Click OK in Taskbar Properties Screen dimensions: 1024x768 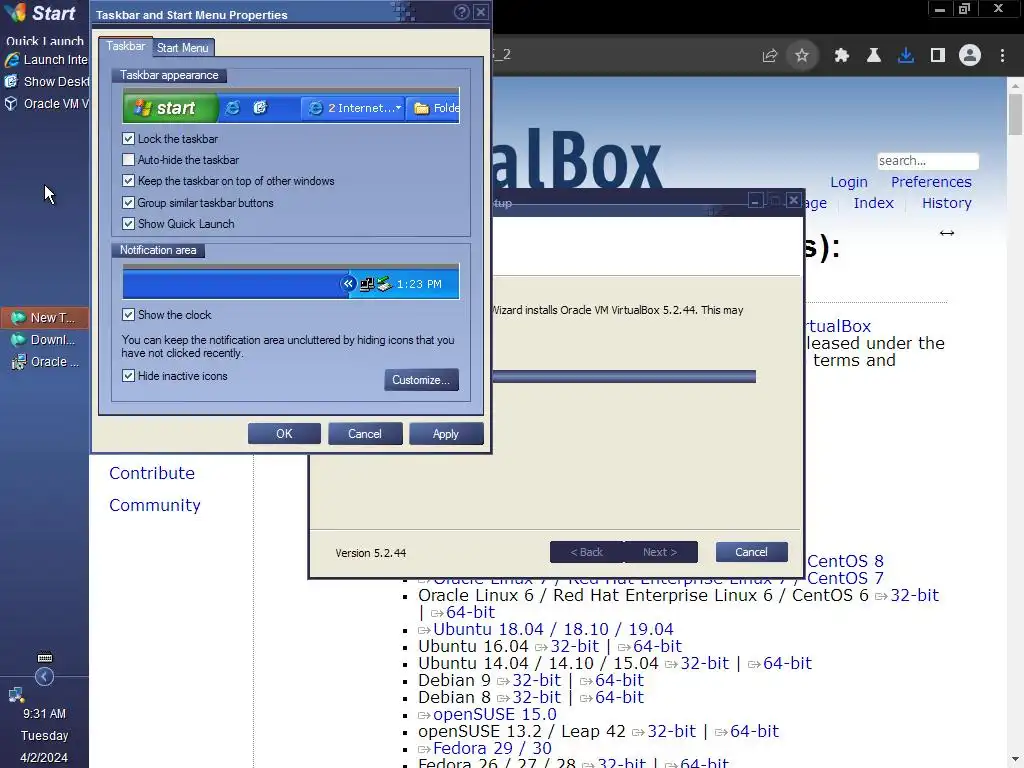tap(284, 434)
